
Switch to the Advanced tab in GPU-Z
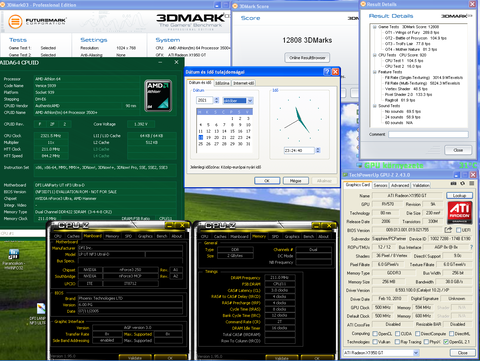[x=400, y=185]
